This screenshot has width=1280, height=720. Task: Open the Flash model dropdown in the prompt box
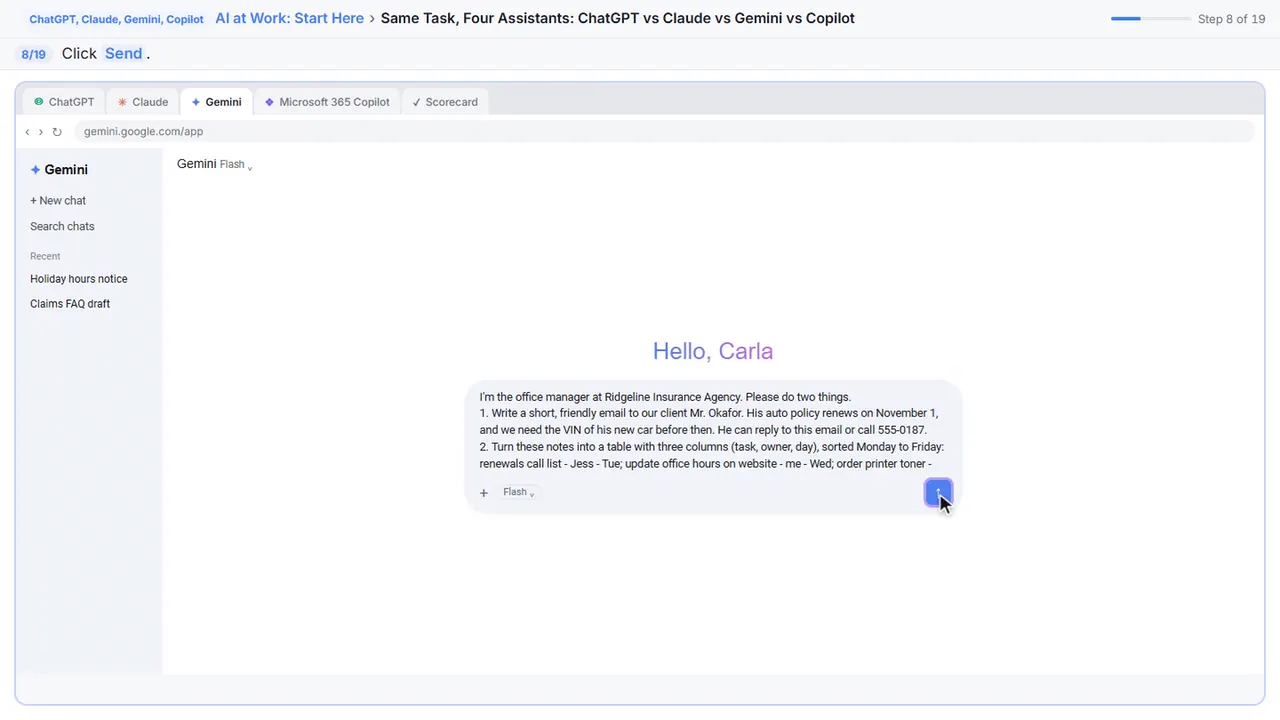click(x=518, y=492)
